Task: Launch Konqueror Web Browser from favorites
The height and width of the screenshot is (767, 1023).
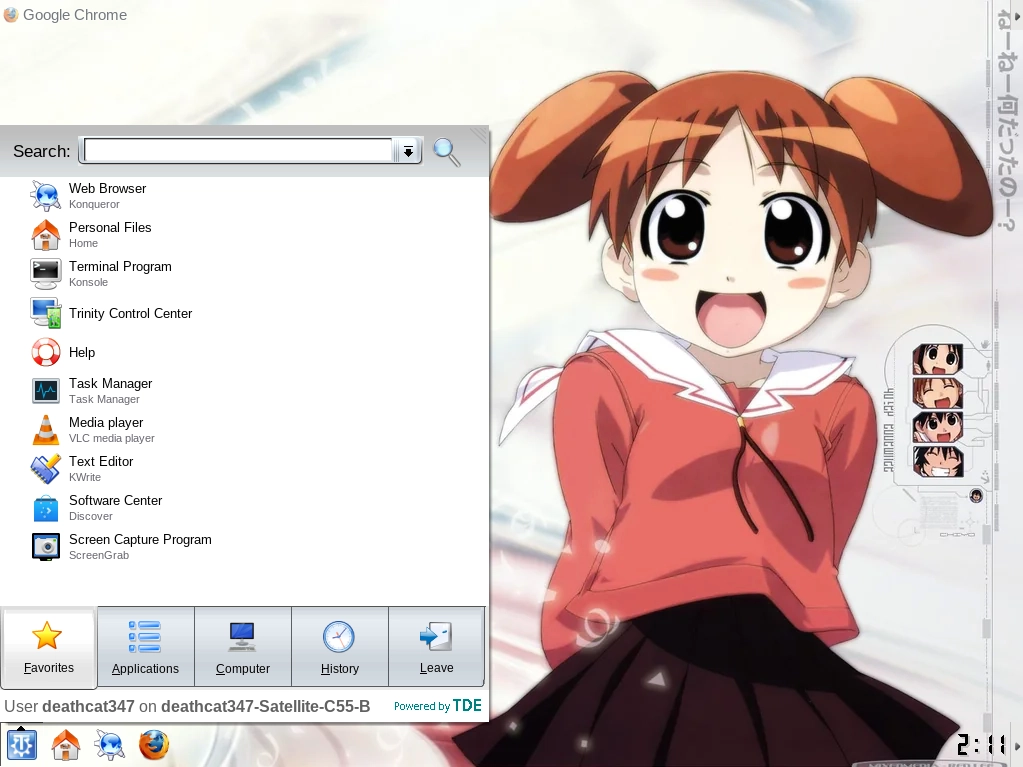Action: pos(245,196)
